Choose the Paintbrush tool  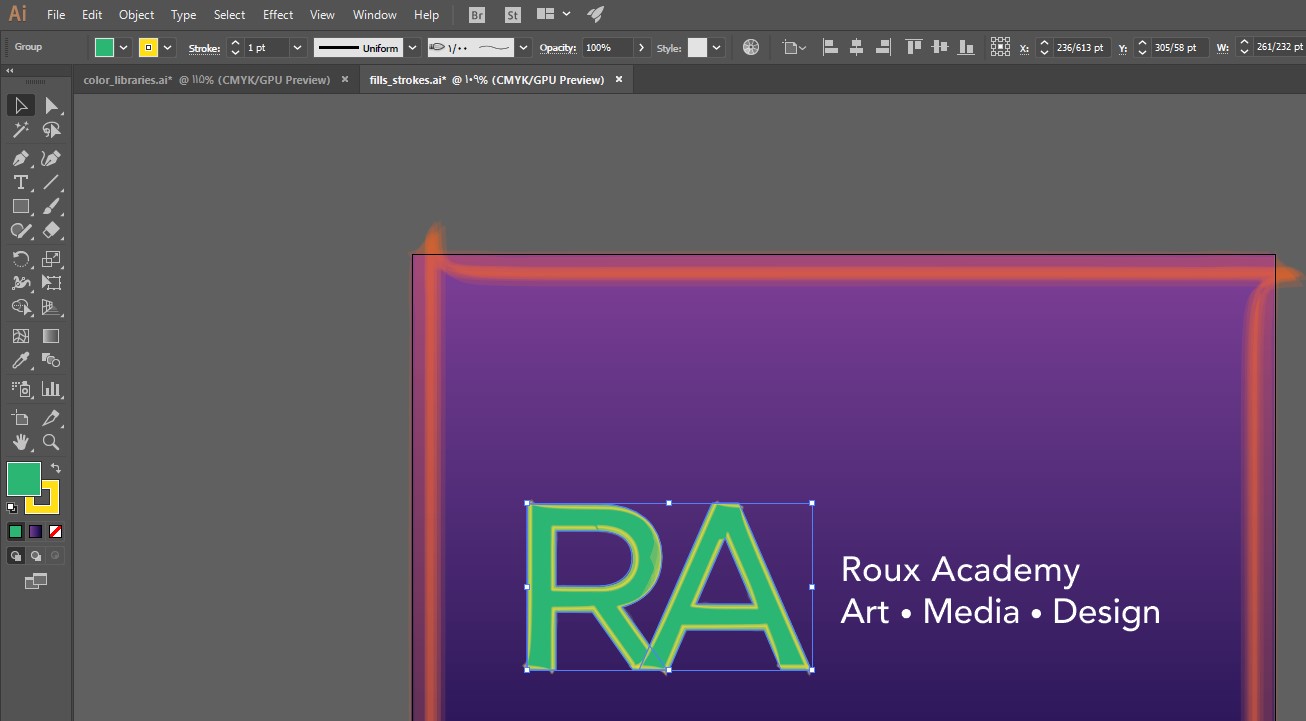point(52,206)
